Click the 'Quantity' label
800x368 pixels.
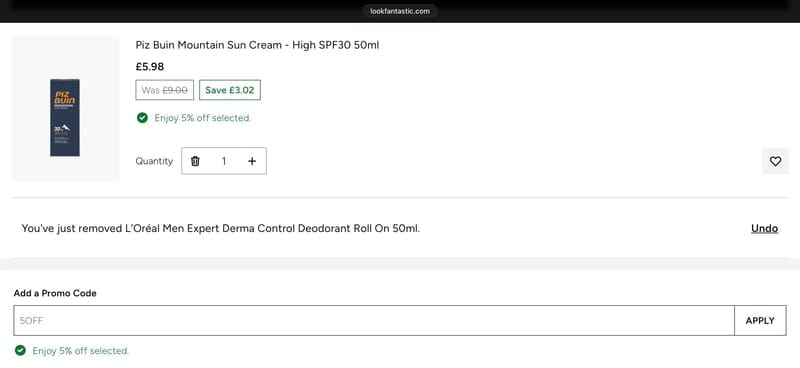tap(154, 161)
